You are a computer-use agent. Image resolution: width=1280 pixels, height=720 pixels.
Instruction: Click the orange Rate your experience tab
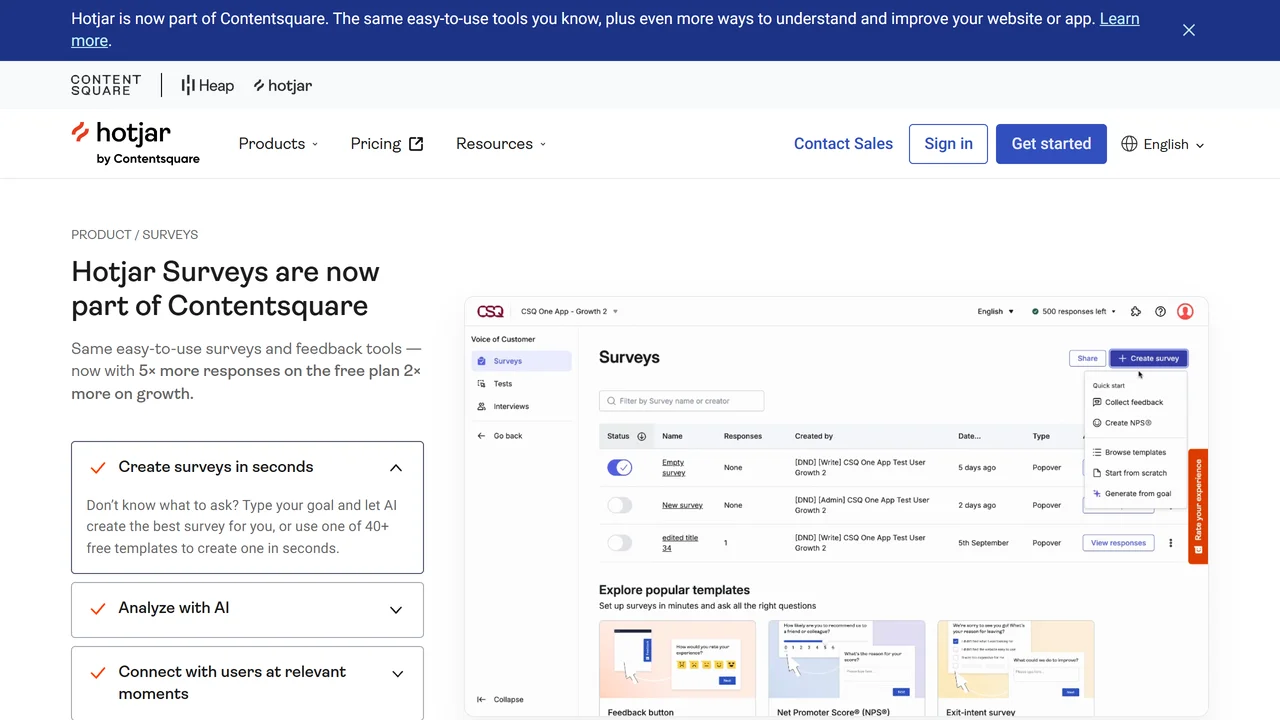point(1198,506)
